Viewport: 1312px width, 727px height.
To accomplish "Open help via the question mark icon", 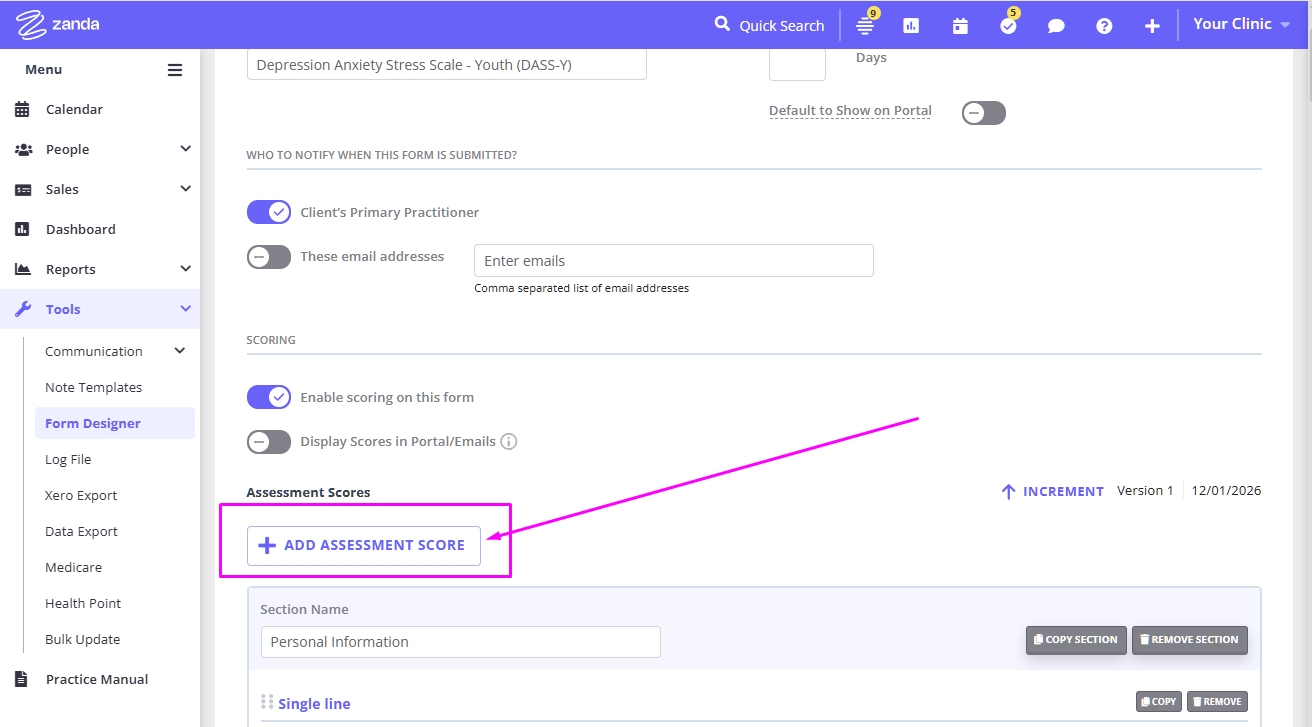I will [x=1103, y=24].
